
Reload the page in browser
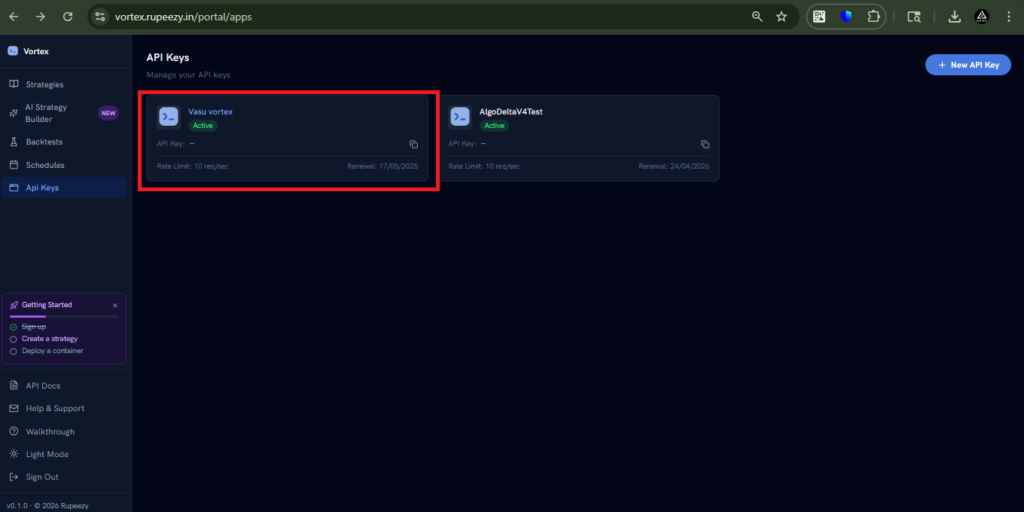67,17
